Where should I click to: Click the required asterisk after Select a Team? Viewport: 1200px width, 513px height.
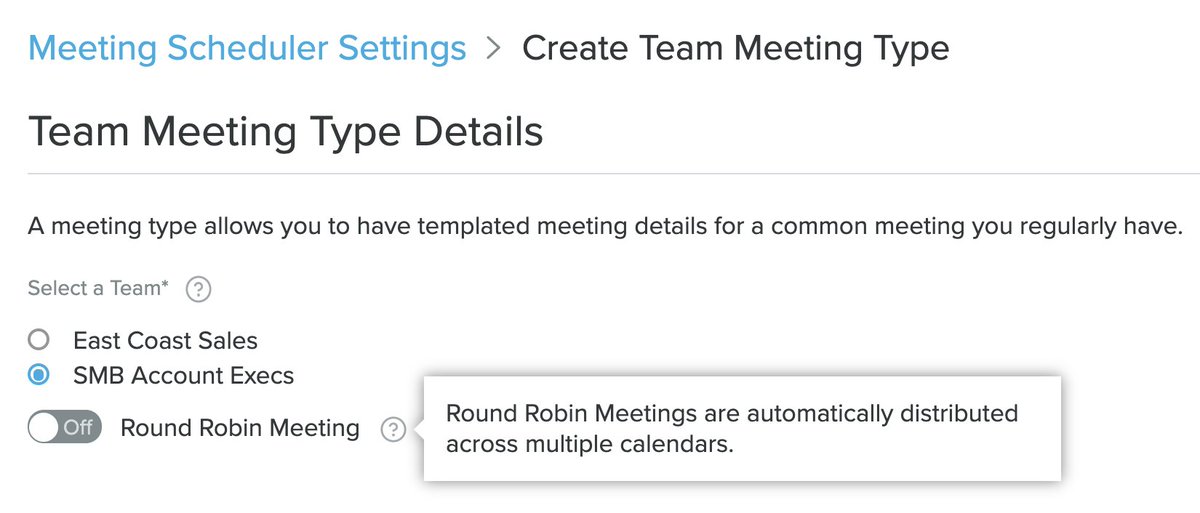coord(165,286)
